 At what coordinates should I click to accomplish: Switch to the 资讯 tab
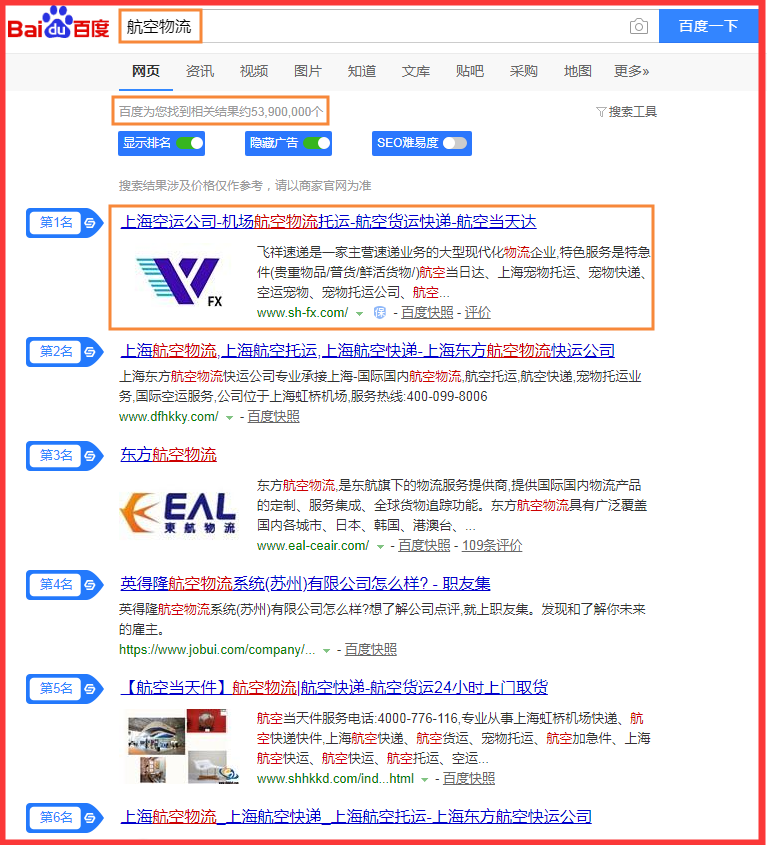pyautogui.click(x=199, y=71)
